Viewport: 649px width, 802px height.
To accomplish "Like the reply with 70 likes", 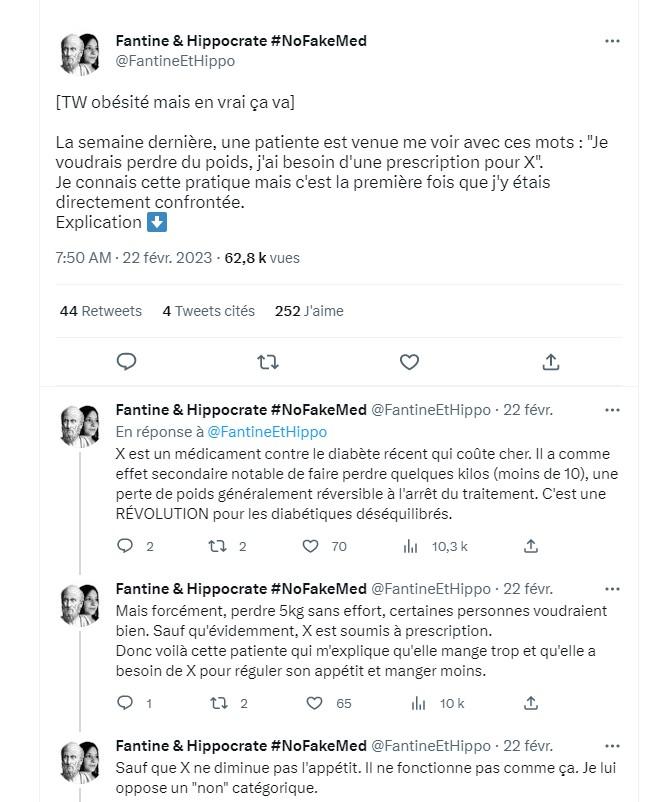I will (310, 546).
